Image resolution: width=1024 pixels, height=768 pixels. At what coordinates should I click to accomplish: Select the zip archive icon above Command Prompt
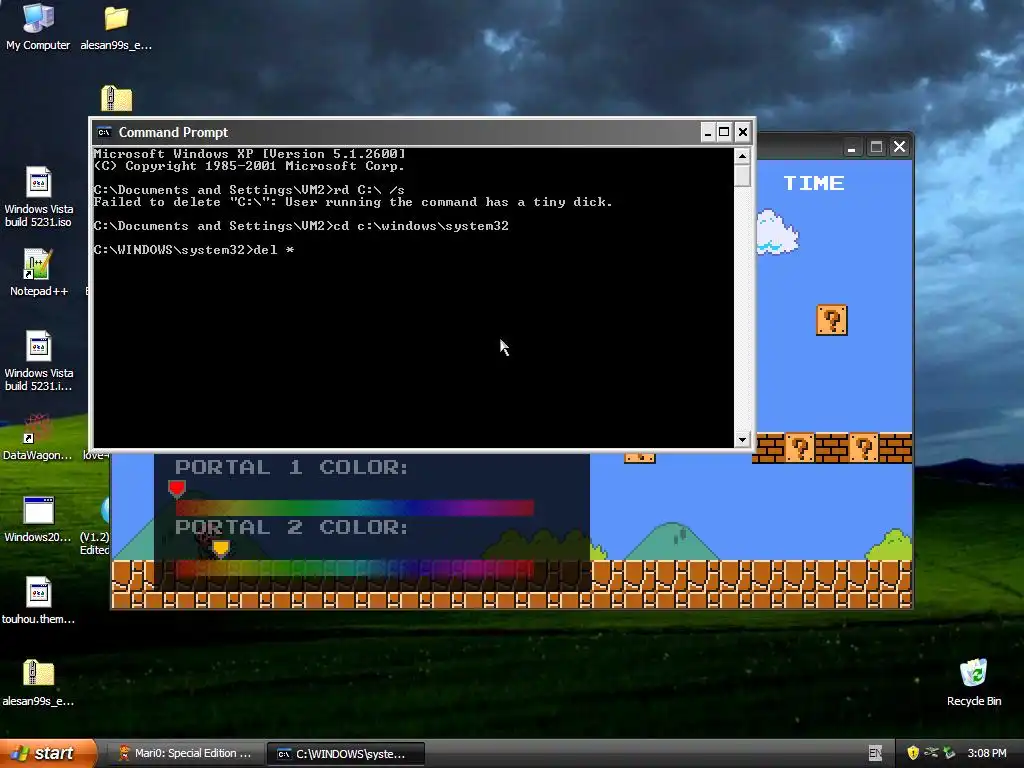pos(117,99)
